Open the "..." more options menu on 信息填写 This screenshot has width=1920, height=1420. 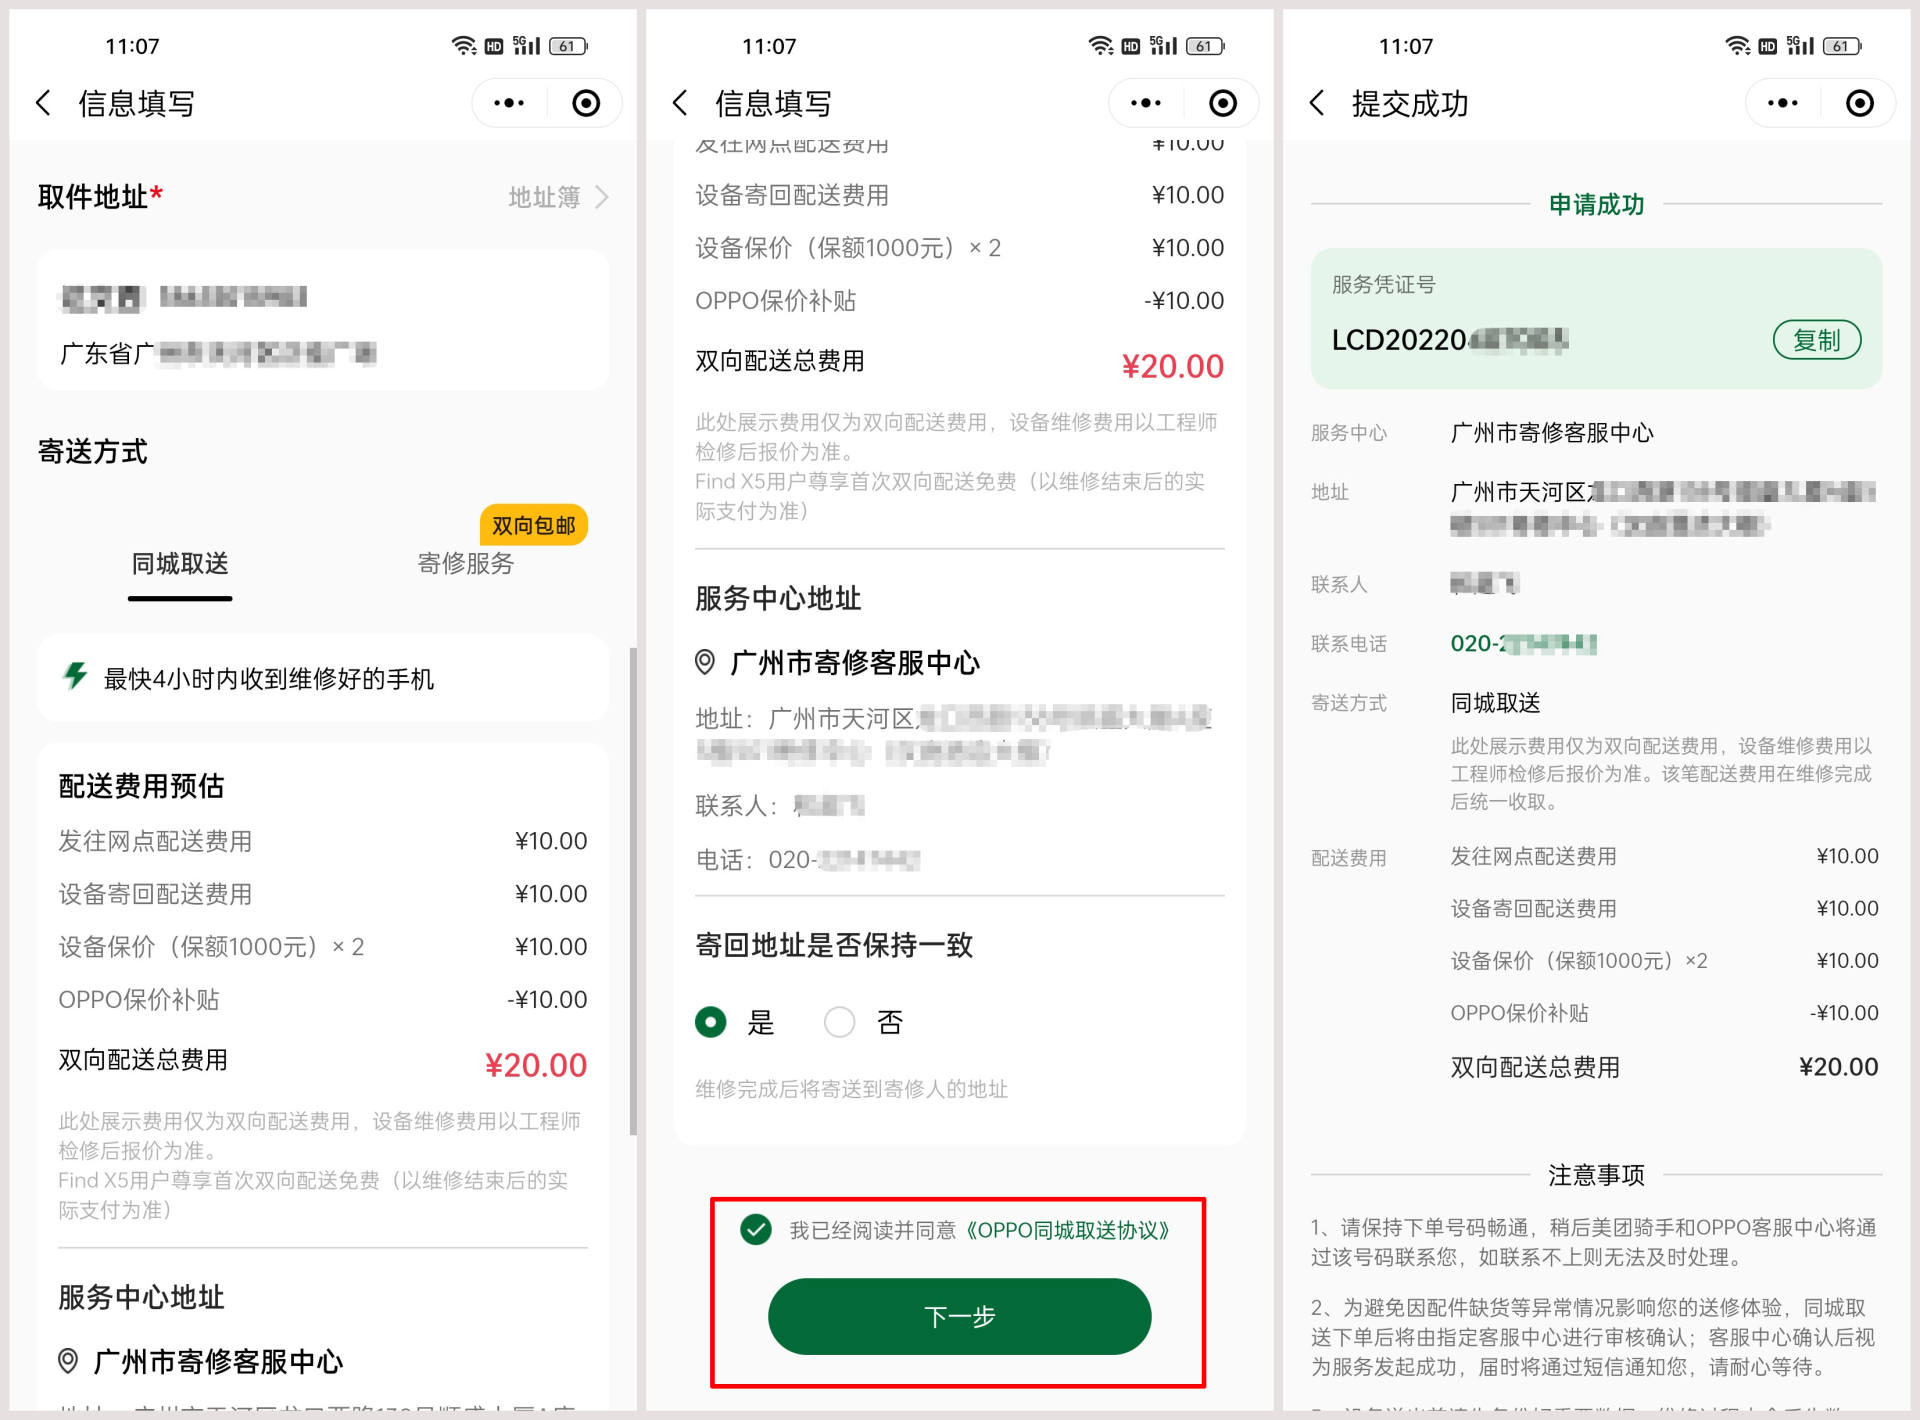point(507,102)
